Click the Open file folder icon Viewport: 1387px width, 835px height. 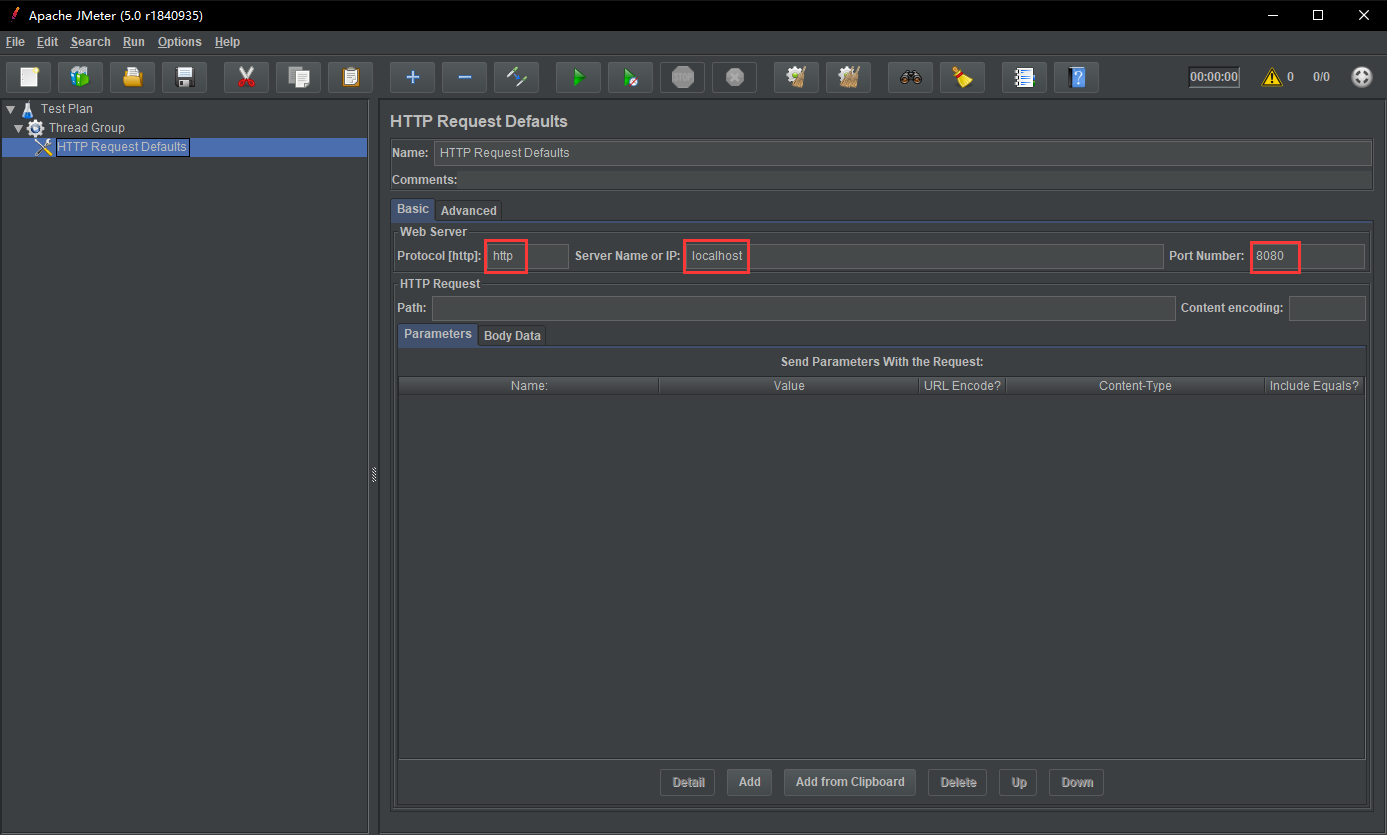pos(133,77)
